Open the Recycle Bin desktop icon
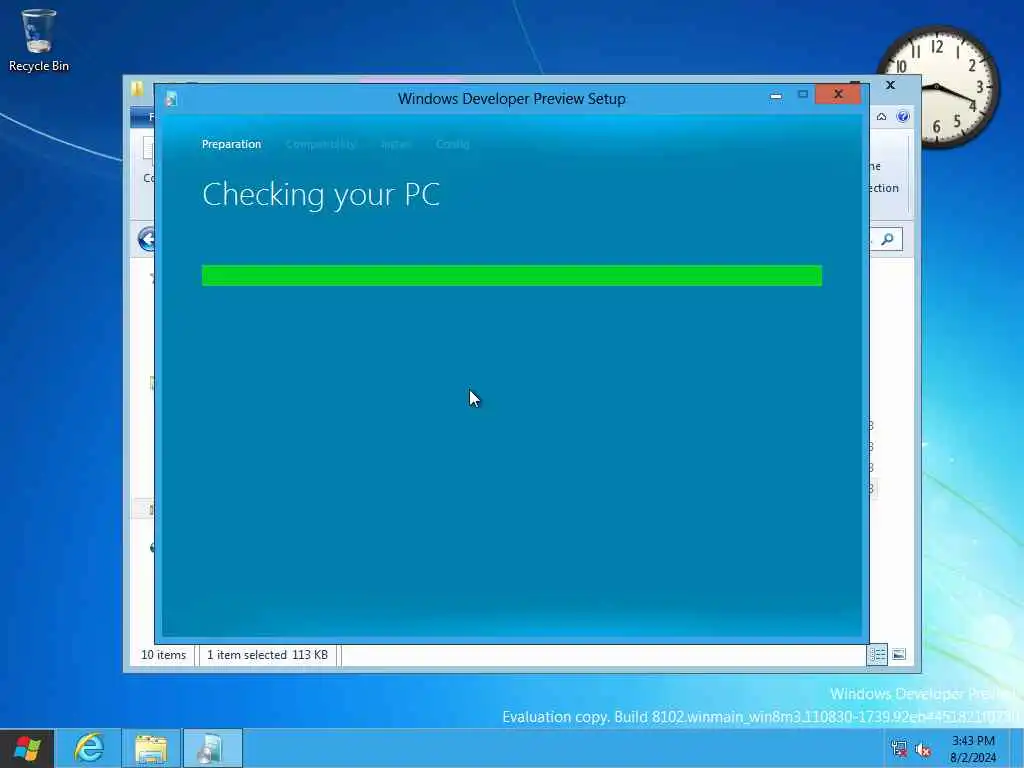 coord(39,40)
